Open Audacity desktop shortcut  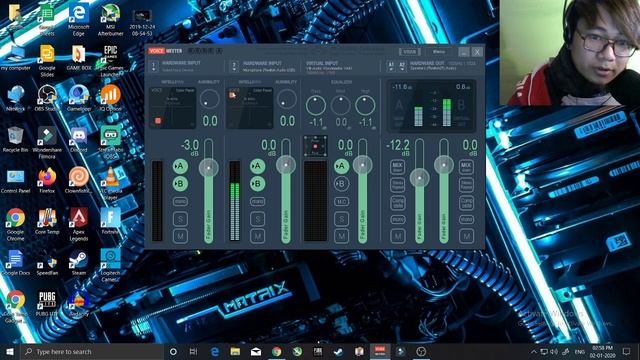78,303
